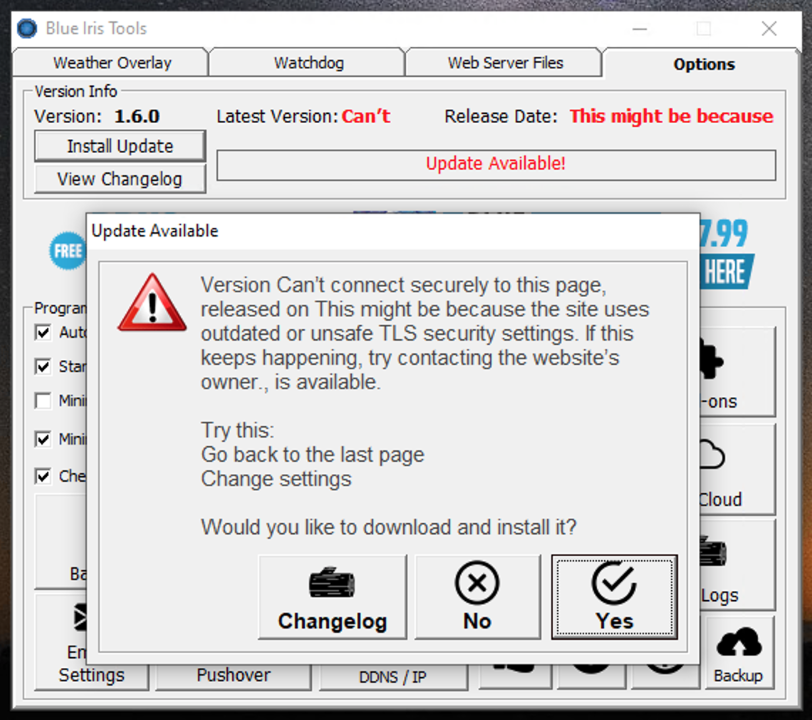Click the red Update Available! status bar

496,165
